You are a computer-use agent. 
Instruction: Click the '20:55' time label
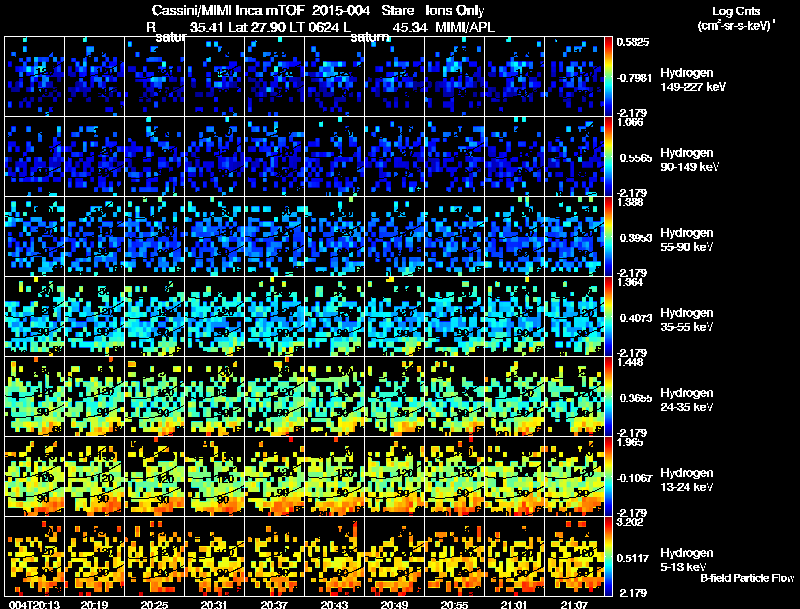(x=455, y=604)
